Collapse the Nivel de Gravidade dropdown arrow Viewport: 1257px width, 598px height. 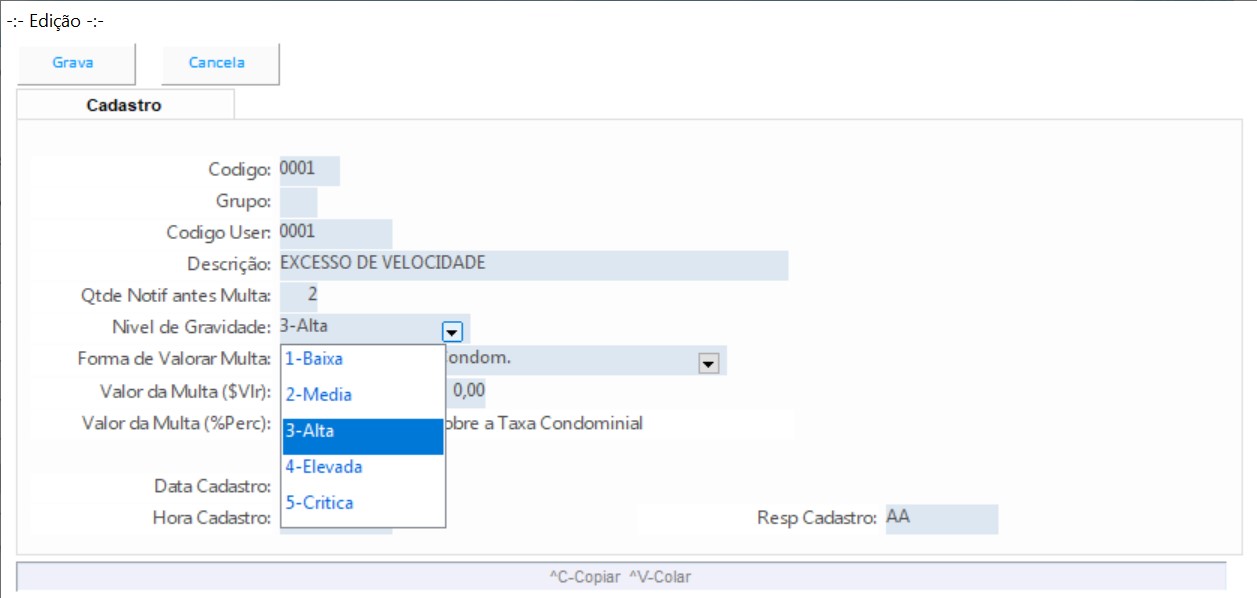[451, 330]
